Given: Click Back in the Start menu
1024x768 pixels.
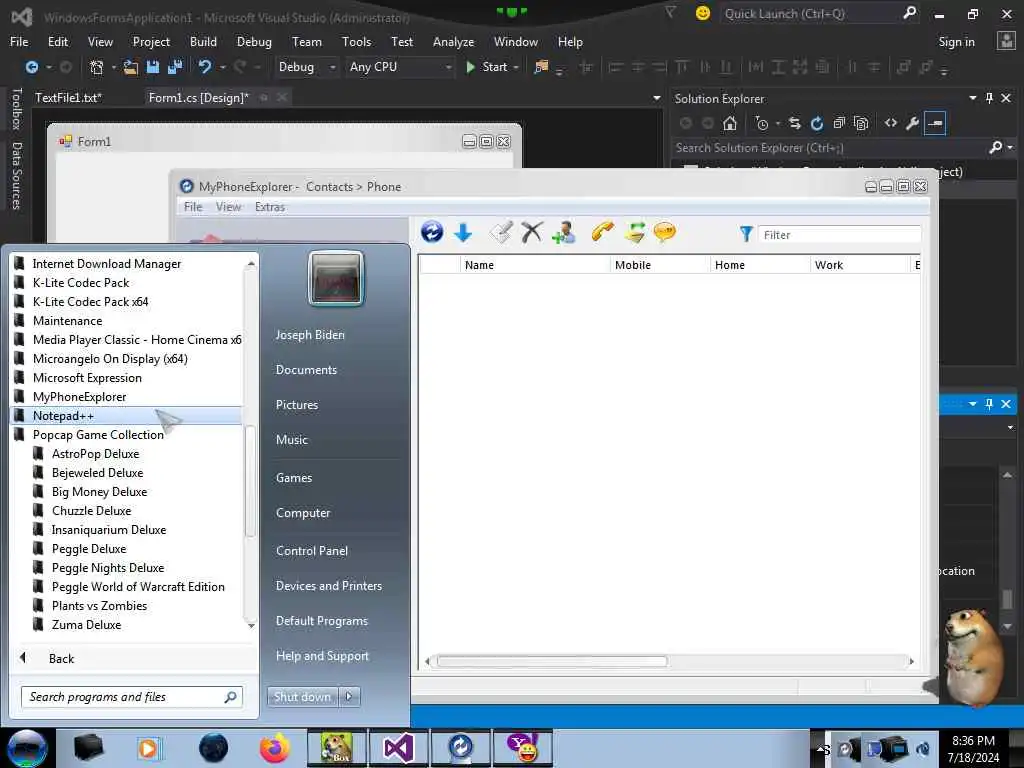Looking at the screenshot, I should tap(61, 658).
